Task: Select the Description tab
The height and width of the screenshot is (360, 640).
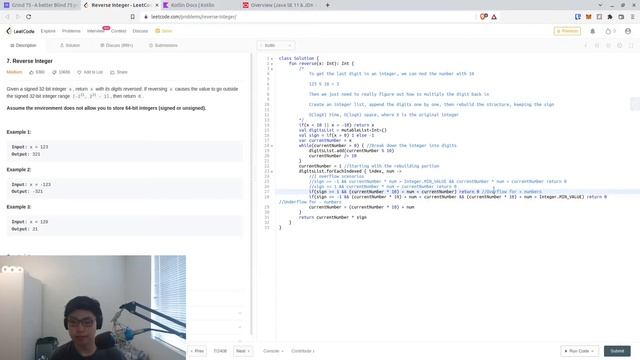Action: (x=23, y=45)
